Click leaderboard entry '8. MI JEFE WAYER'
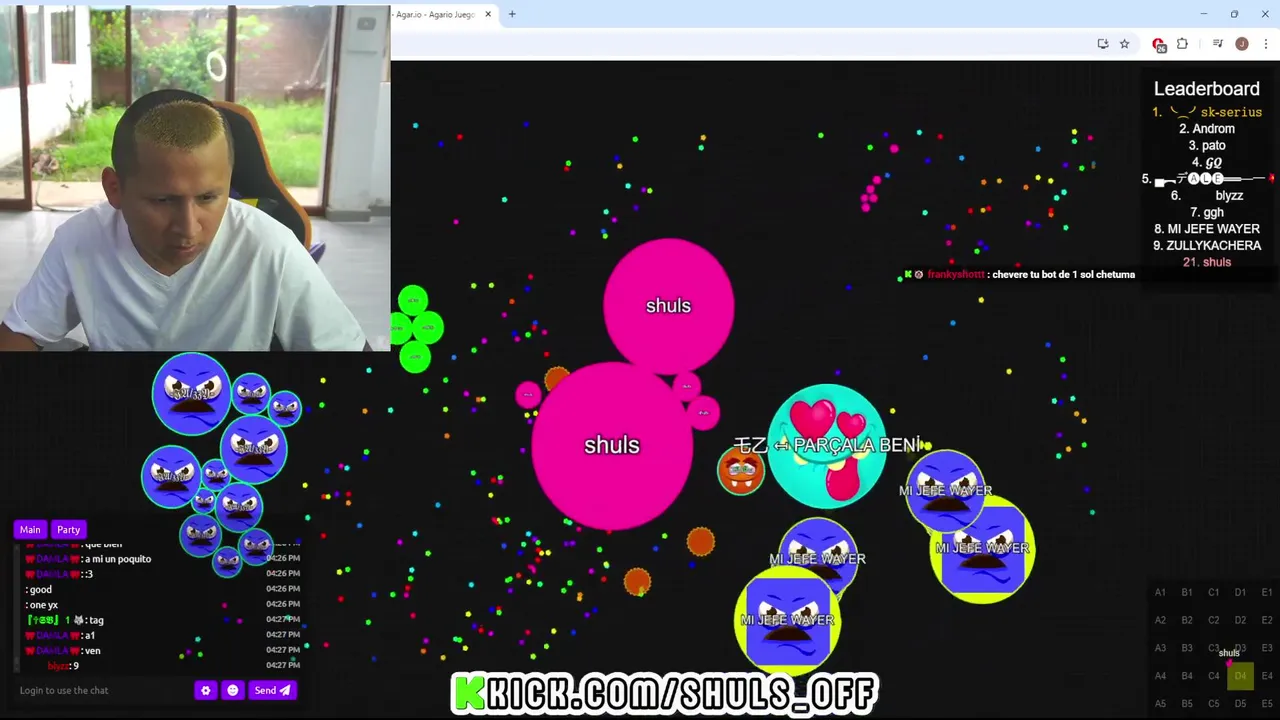Screen dimensions: 1280x720 coord(1207,229)
